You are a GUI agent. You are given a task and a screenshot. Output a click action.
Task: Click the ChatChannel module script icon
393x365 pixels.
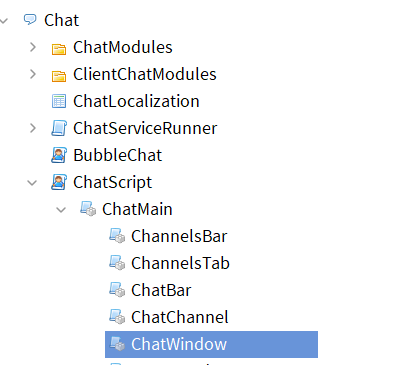point(117,317)
